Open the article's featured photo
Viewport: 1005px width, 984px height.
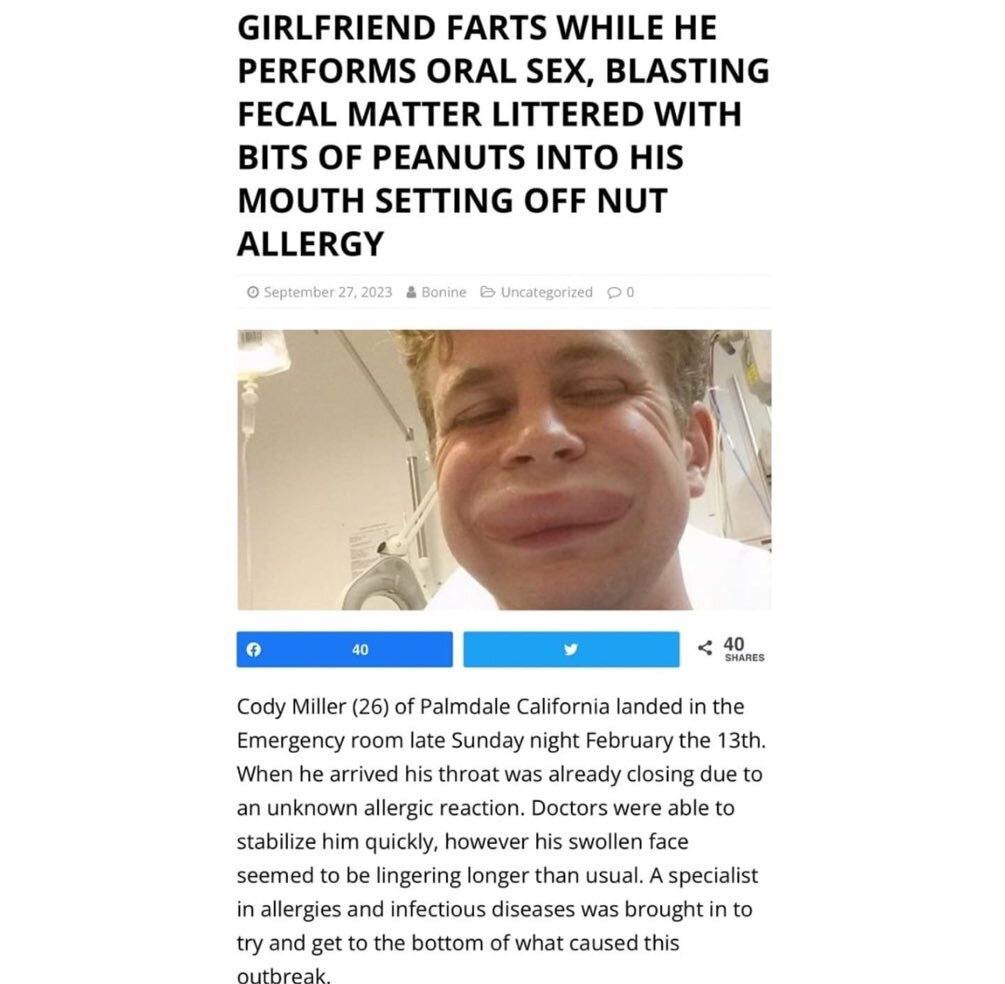(504, 470)
